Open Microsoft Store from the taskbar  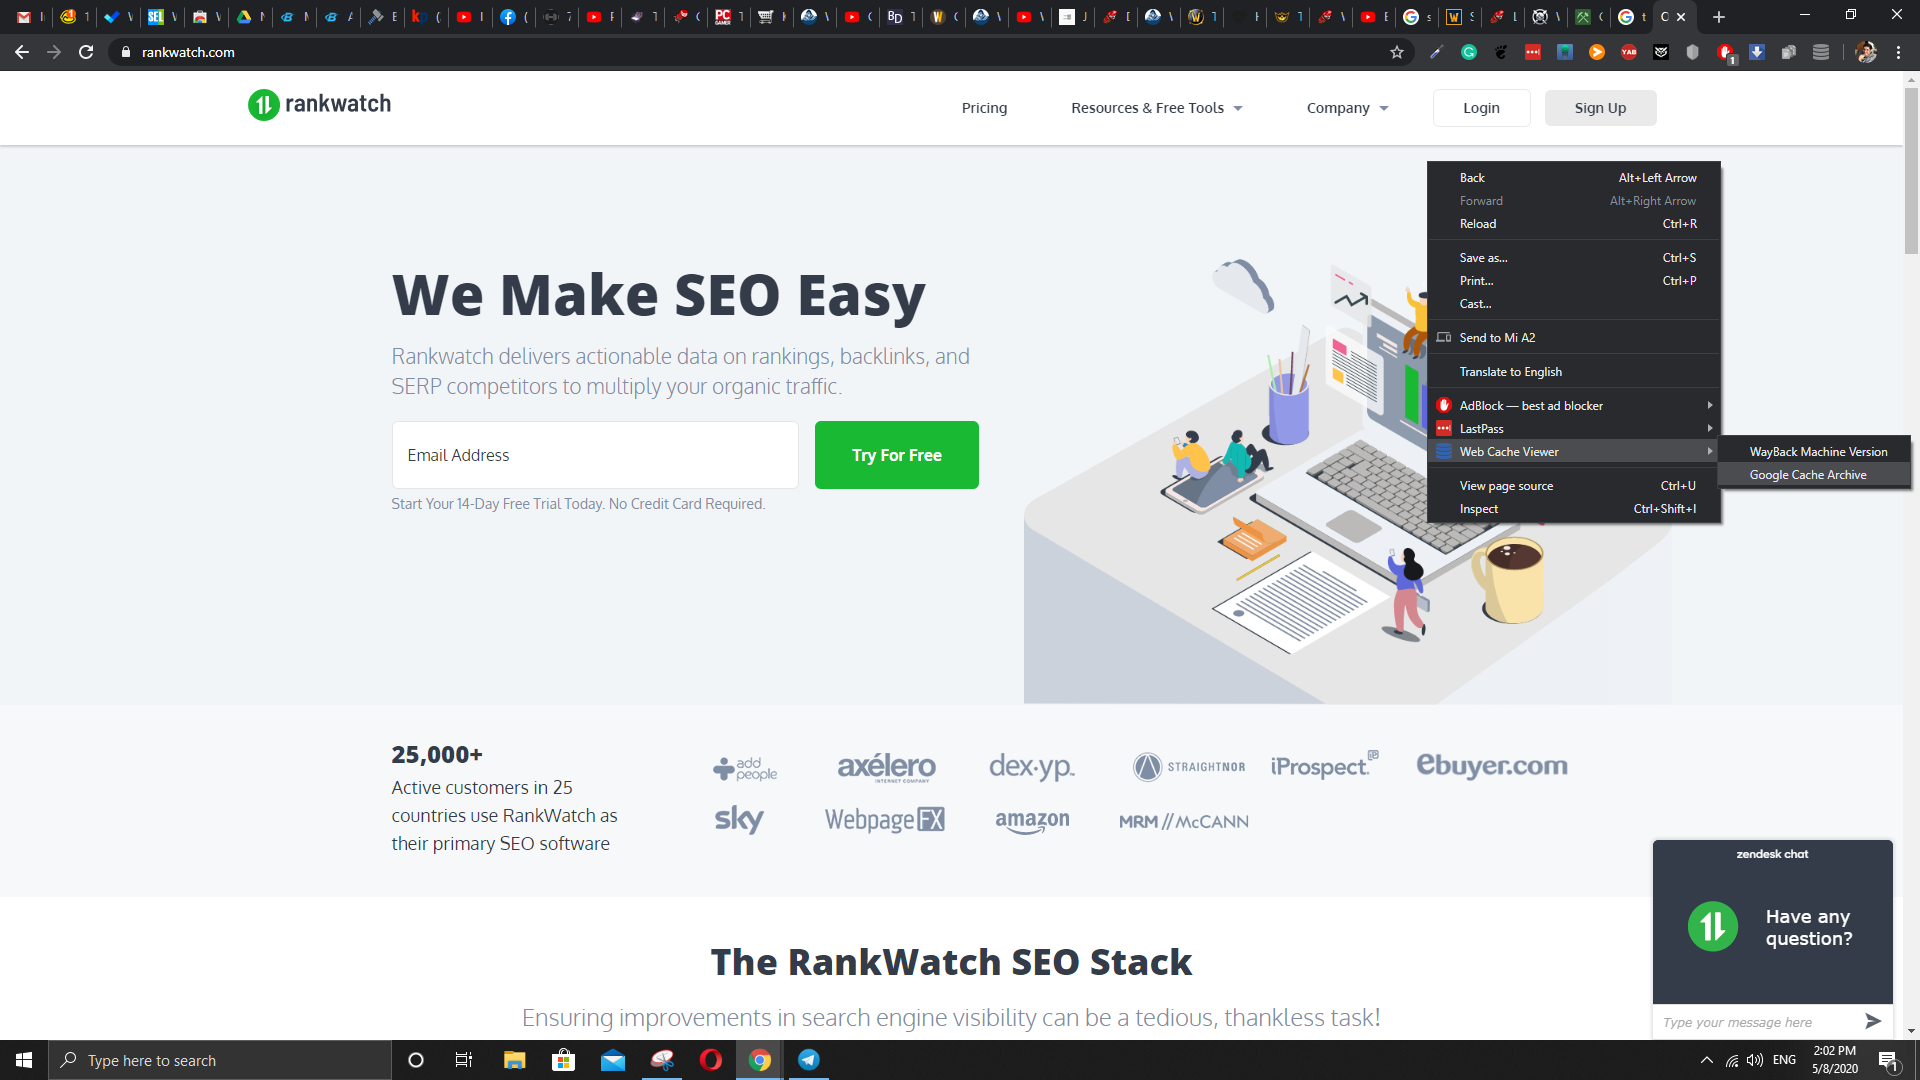pyautogui.click(x=563, y=1060)
